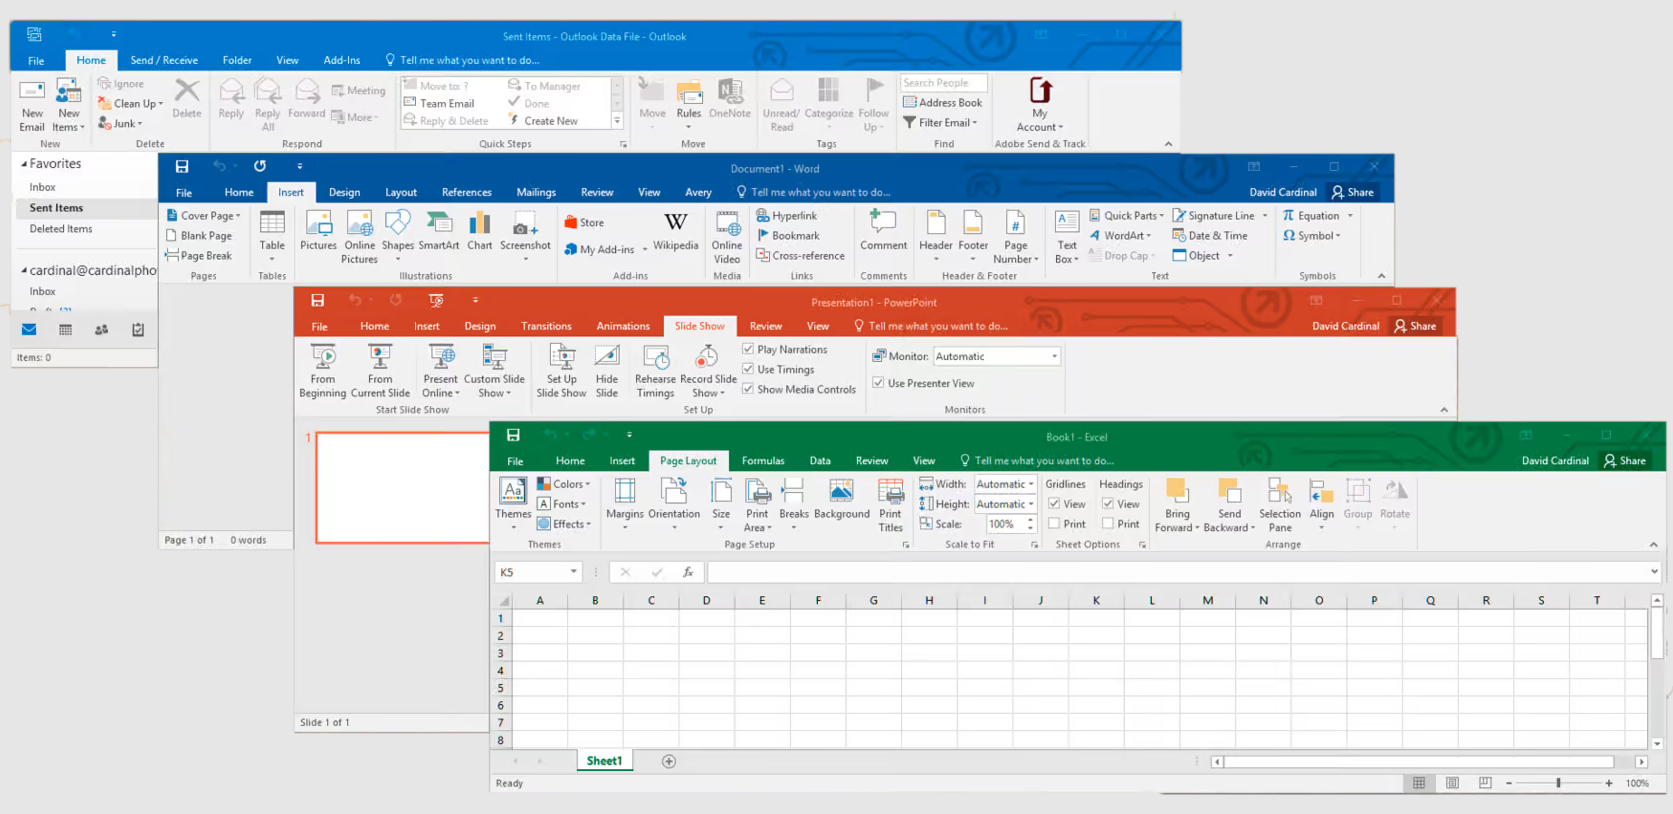This screenshot has height=814, width=1673.
Task: Click Hide Slide in PowerPoint
Action: 607,371
